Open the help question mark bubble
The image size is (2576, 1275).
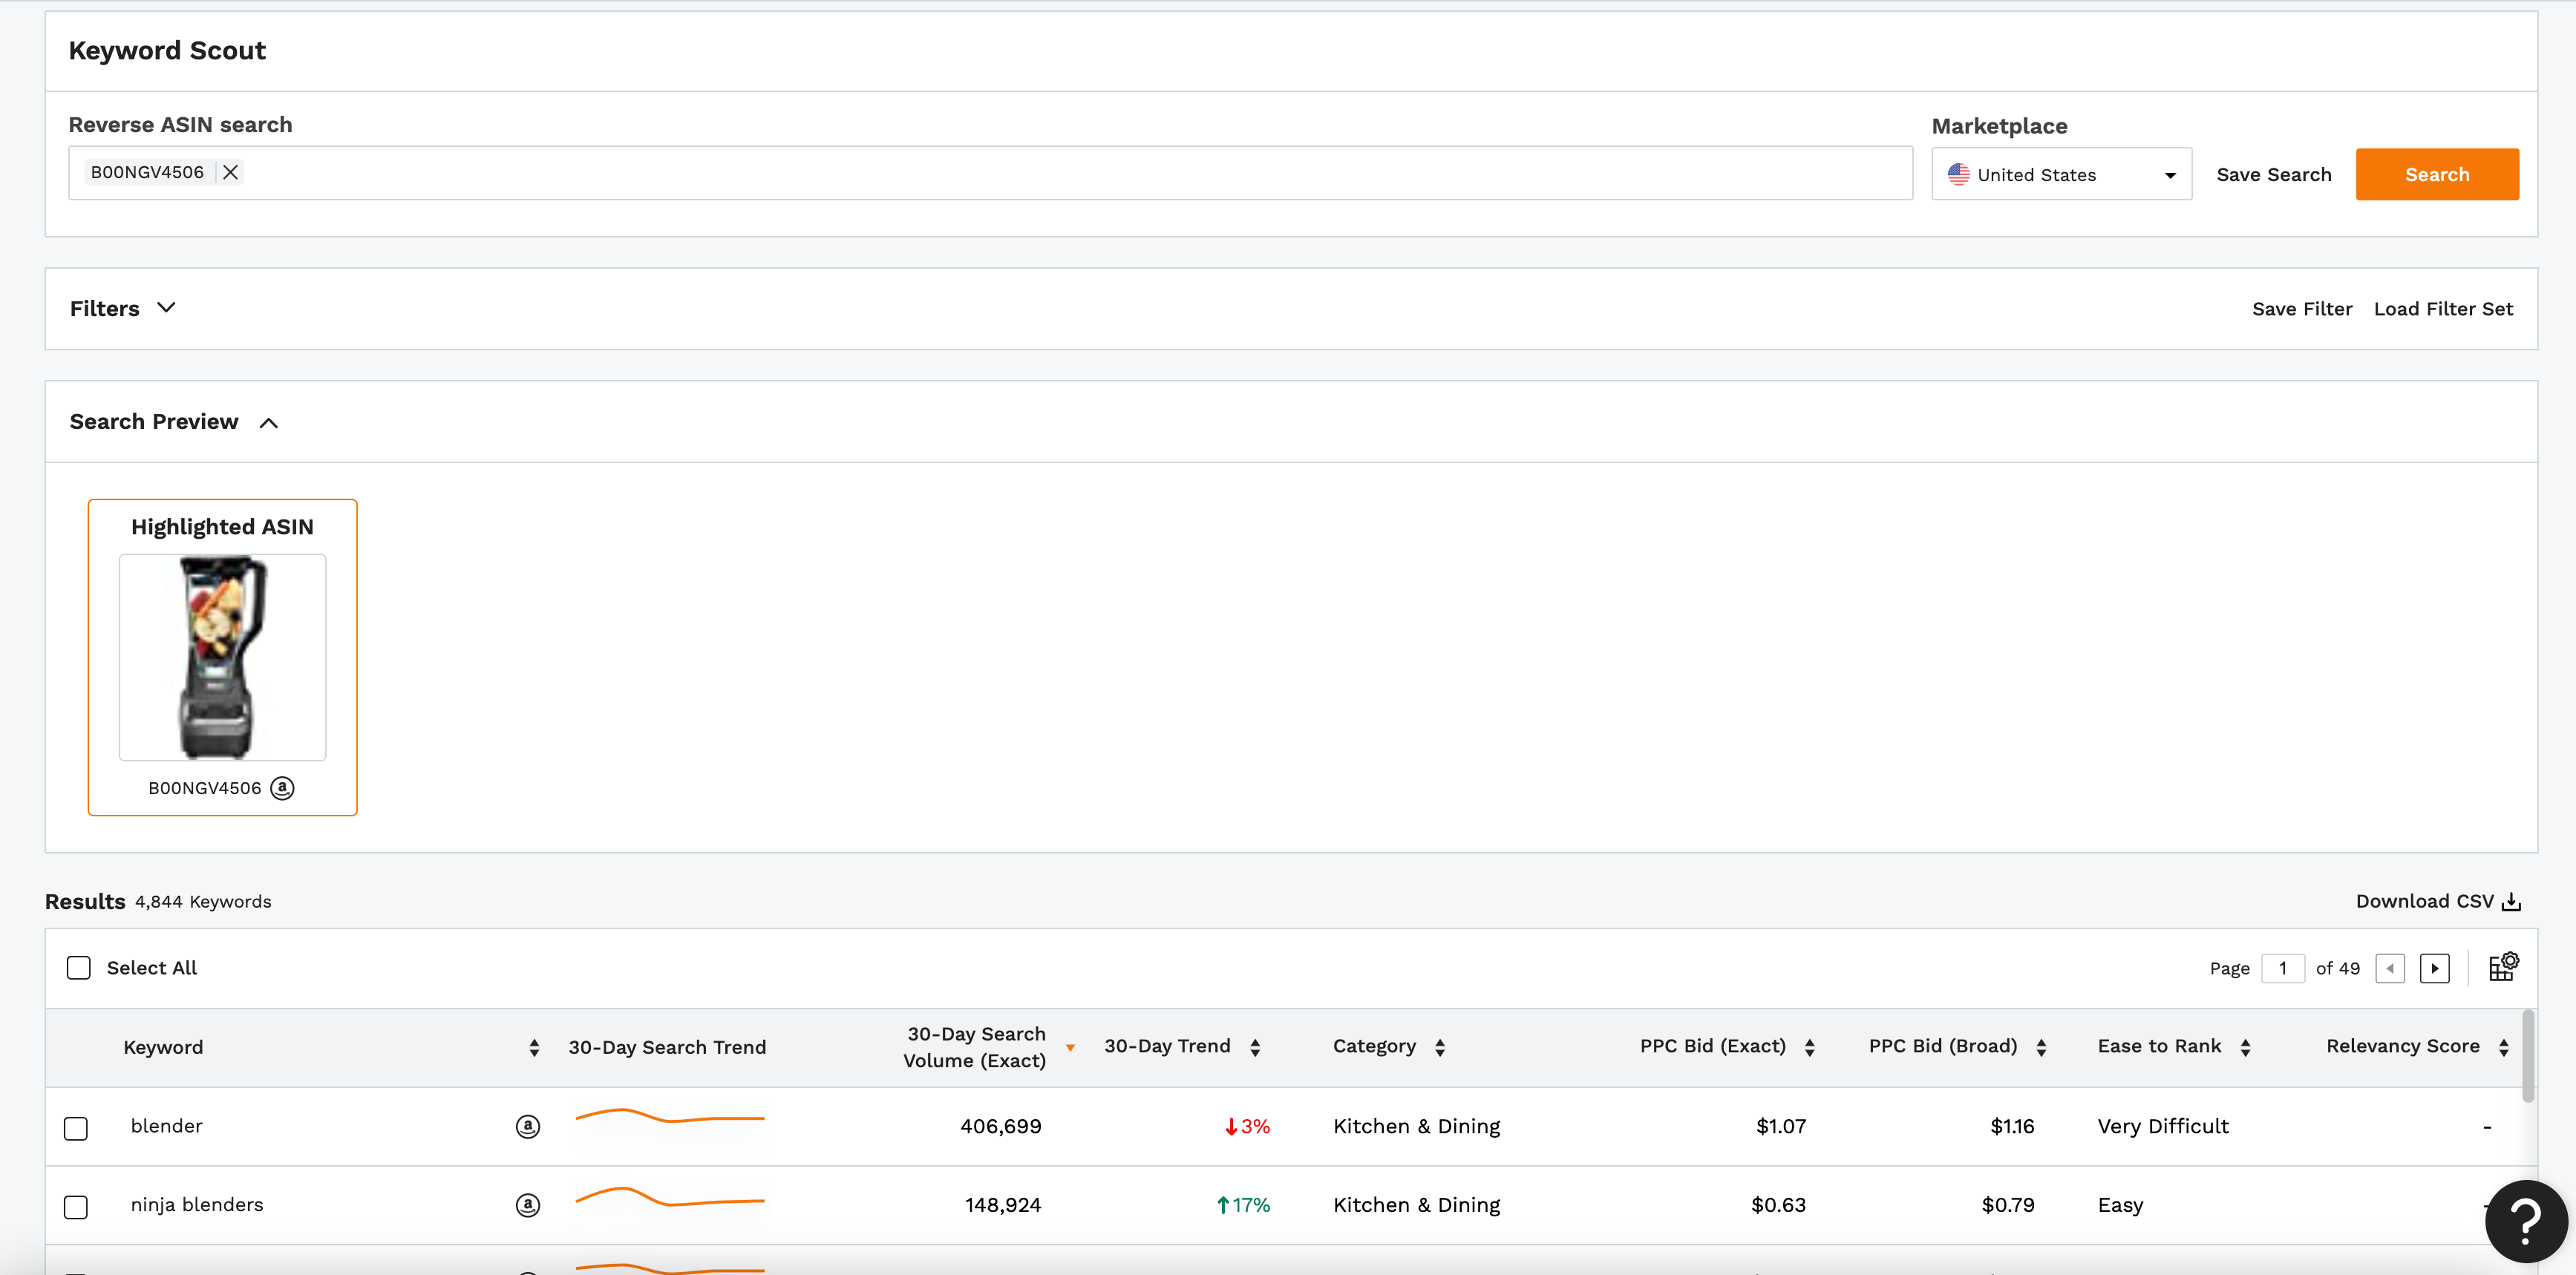[2526, 1221]
